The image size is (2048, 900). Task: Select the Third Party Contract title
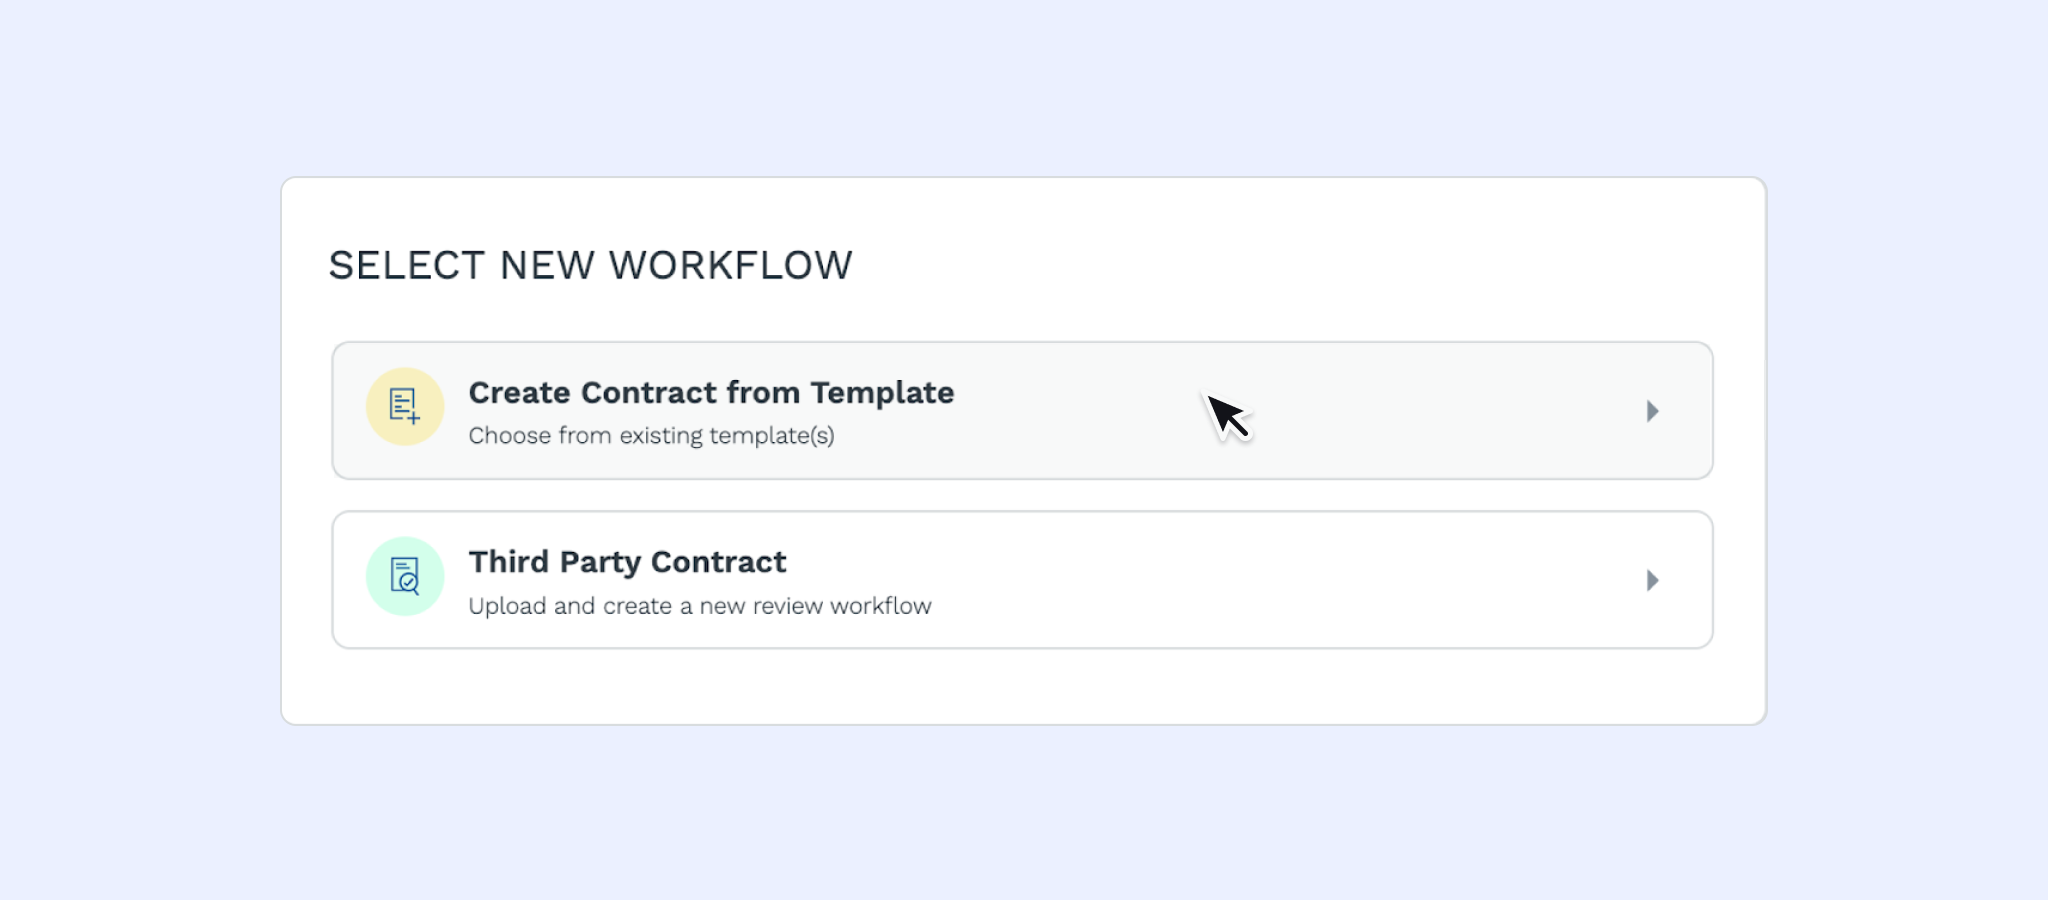tap(627, 562)
